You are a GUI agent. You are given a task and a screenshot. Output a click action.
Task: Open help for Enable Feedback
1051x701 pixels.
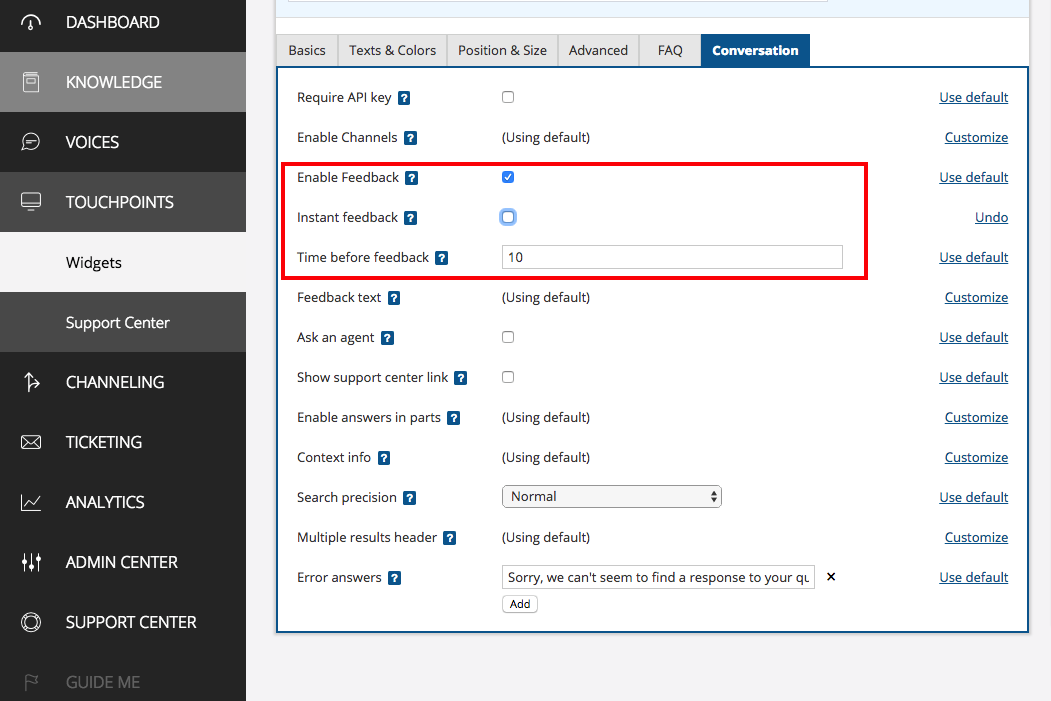(412, 178)
